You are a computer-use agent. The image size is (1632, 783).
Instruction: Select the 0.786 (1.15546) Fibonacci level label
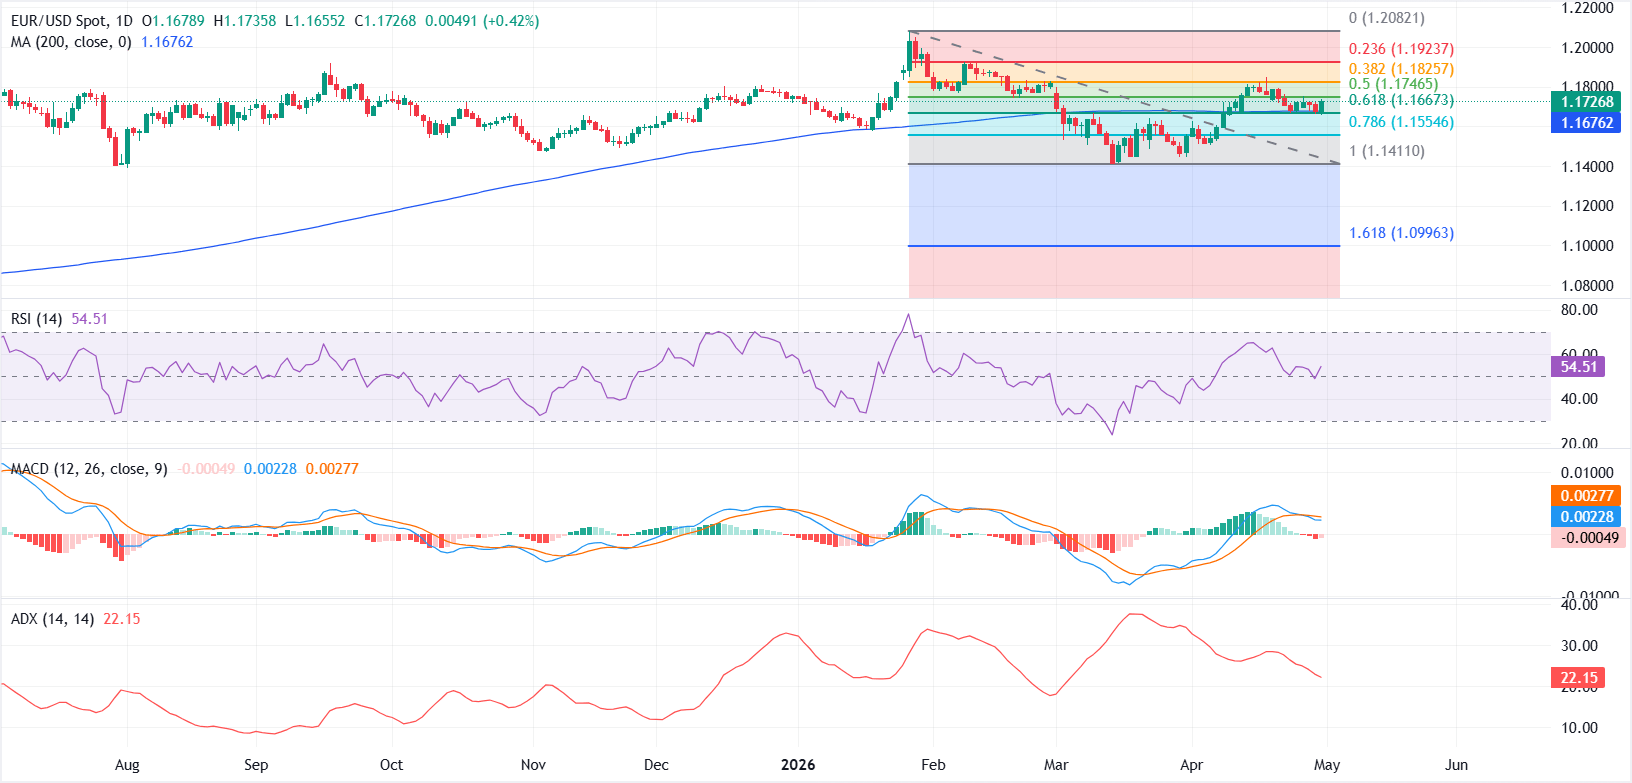1401,122
